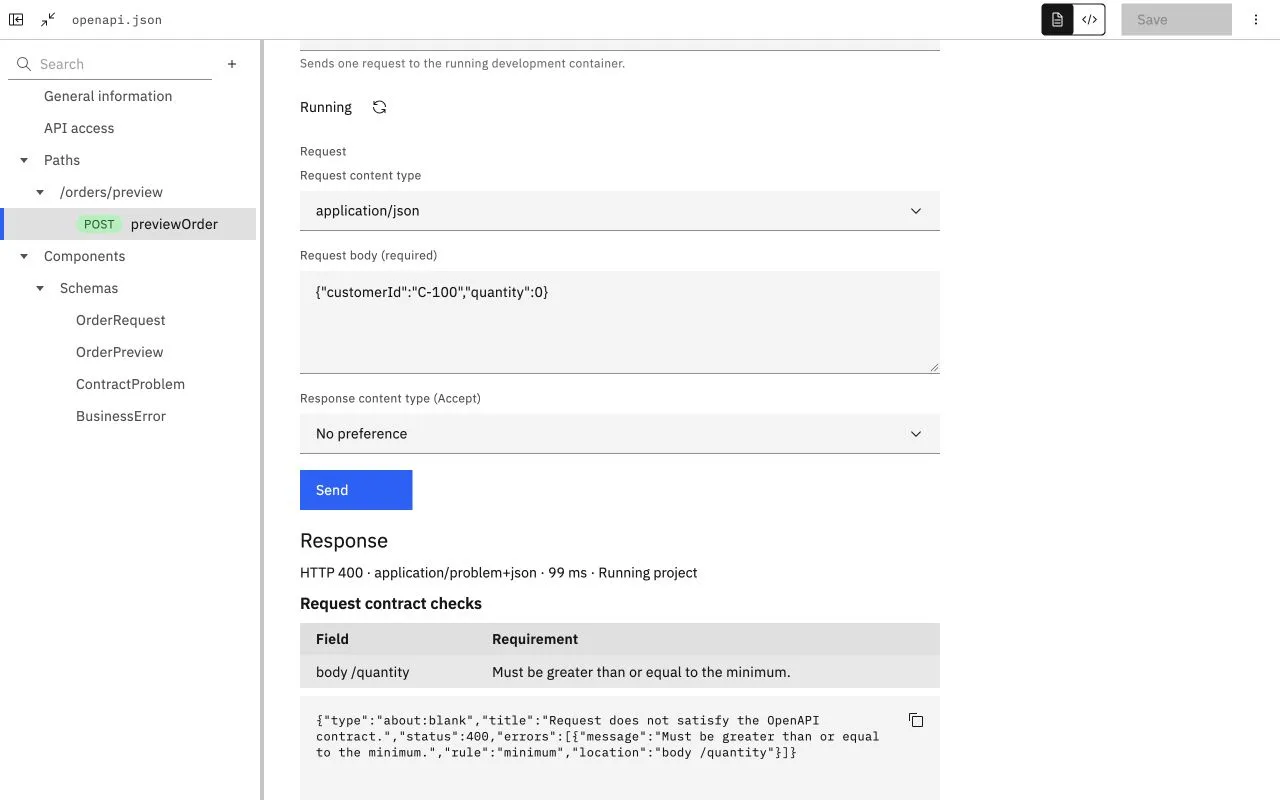1280x800 pixels.
Task: Open General information section
Action: [x=108, y=96]
